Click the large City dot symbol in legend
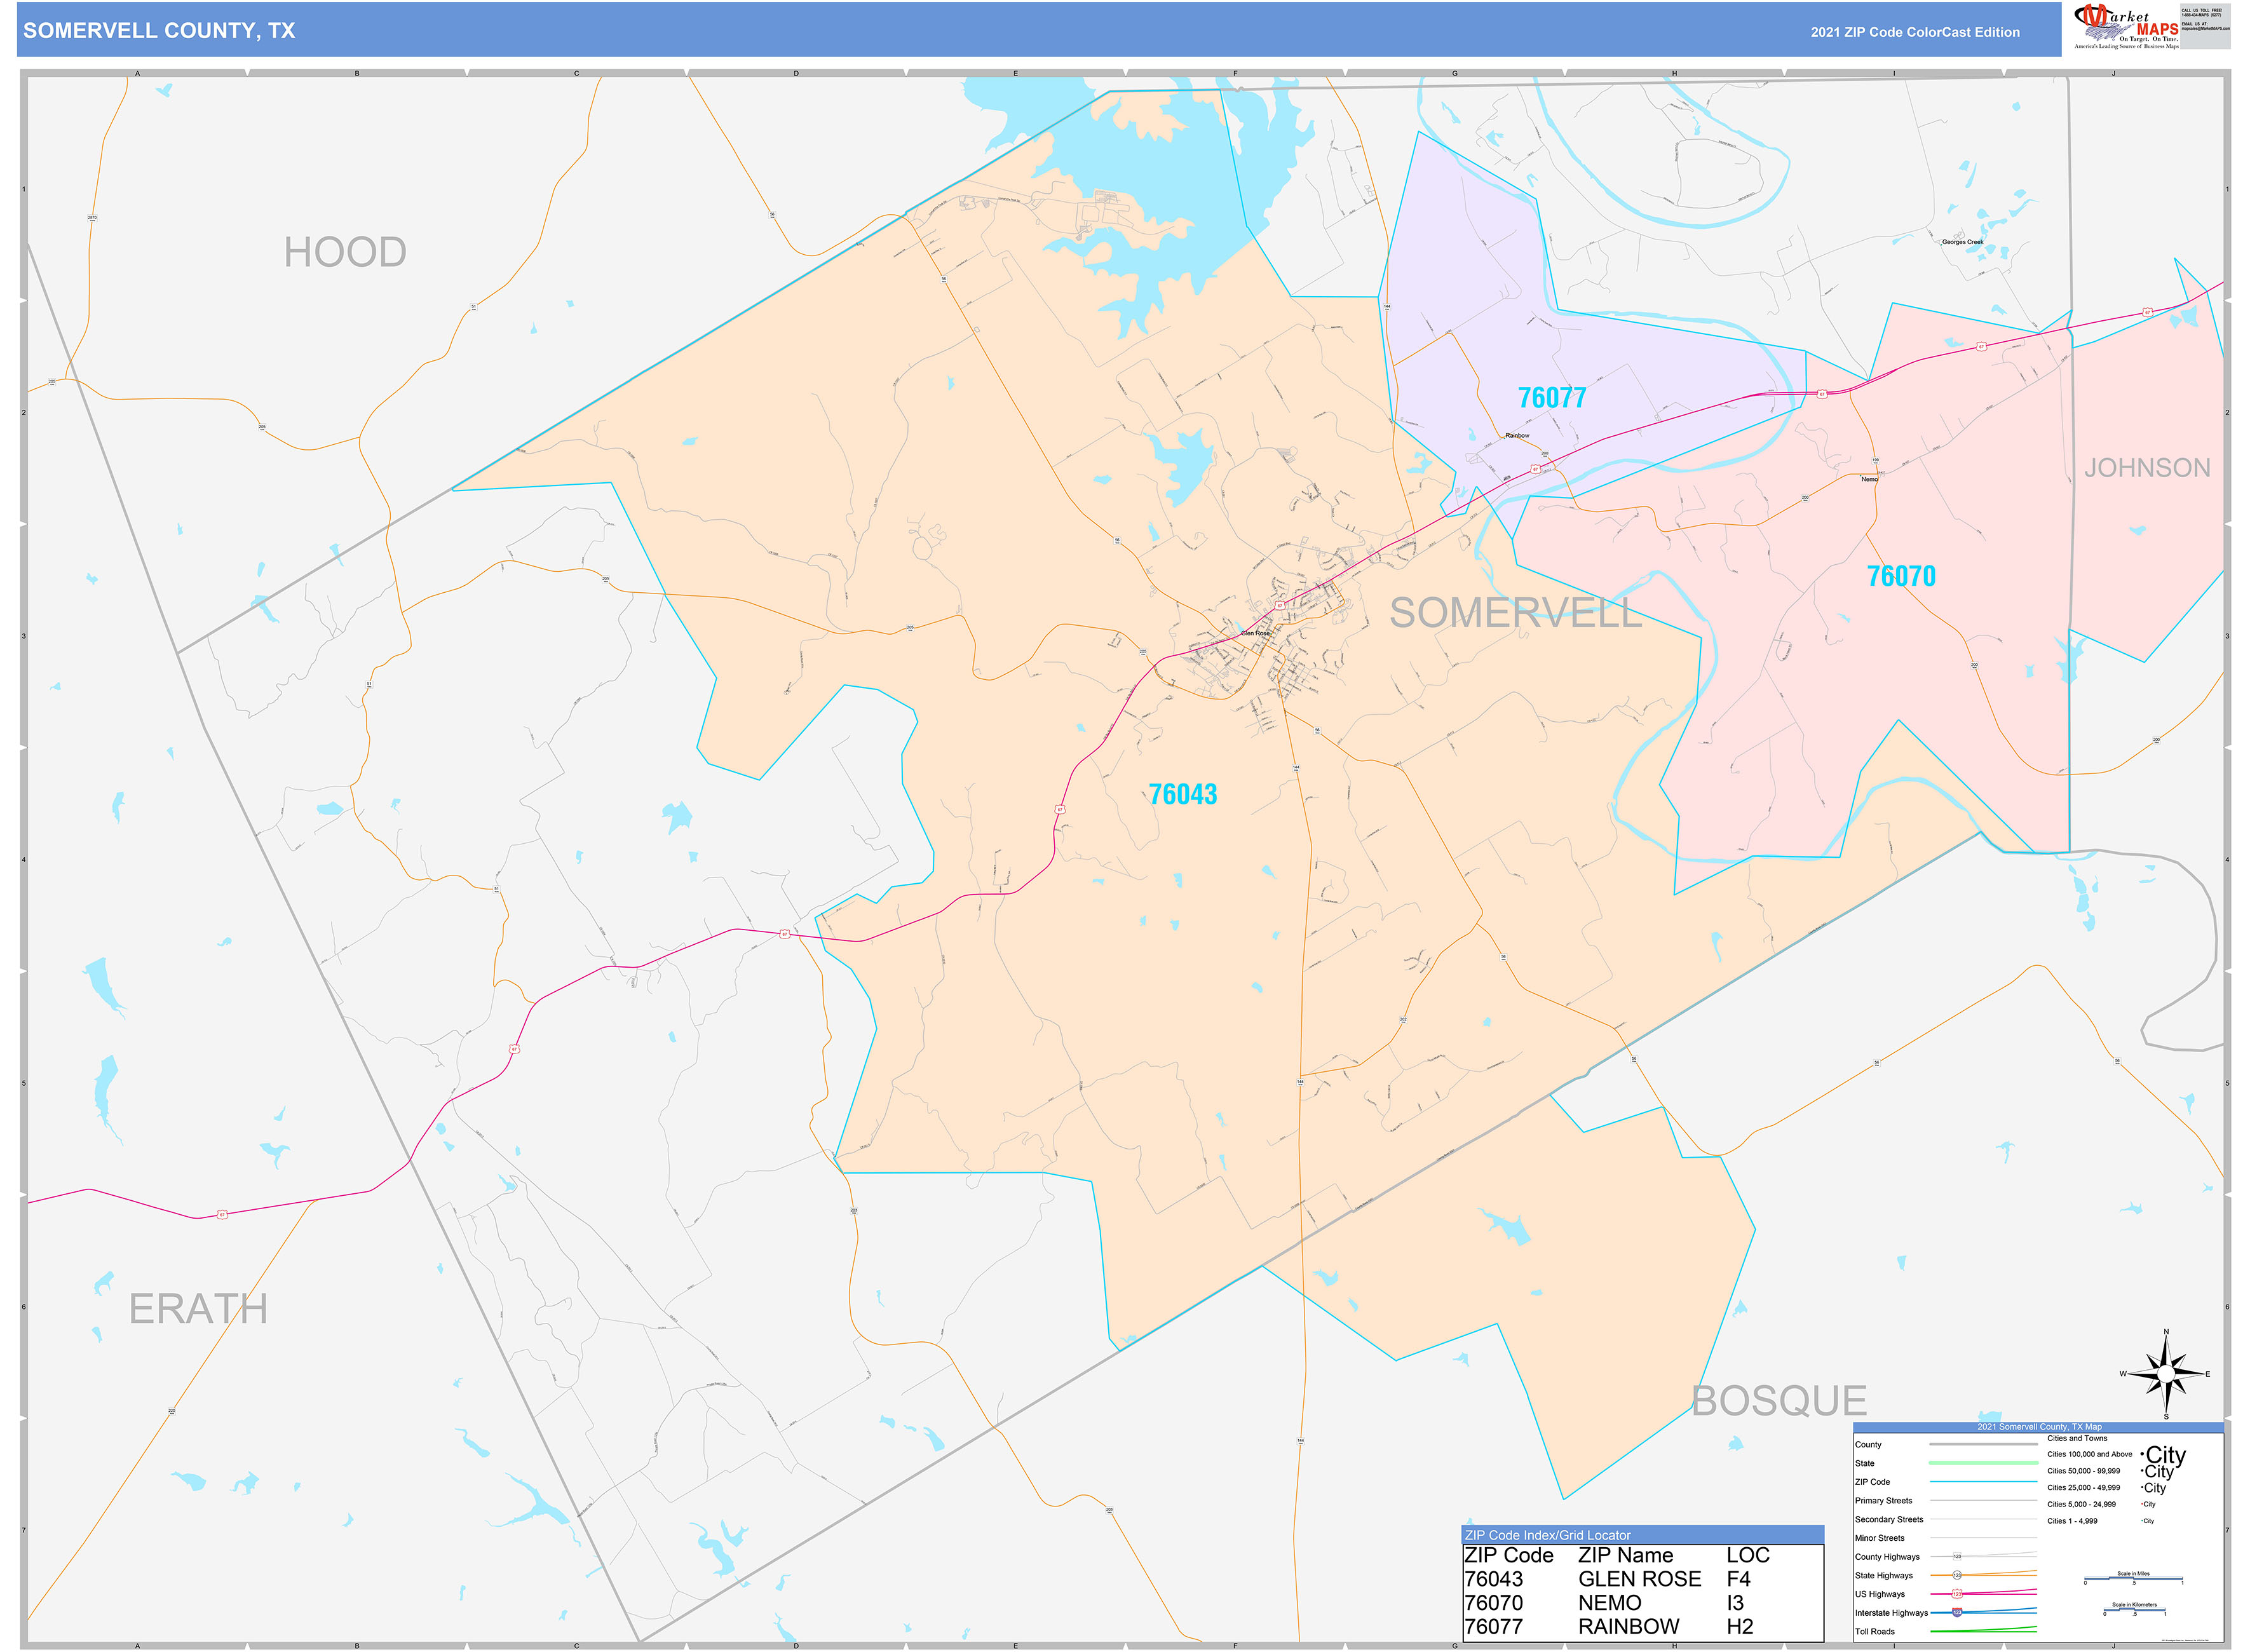The image size is (2250, 1652). coord(2142,1455)
